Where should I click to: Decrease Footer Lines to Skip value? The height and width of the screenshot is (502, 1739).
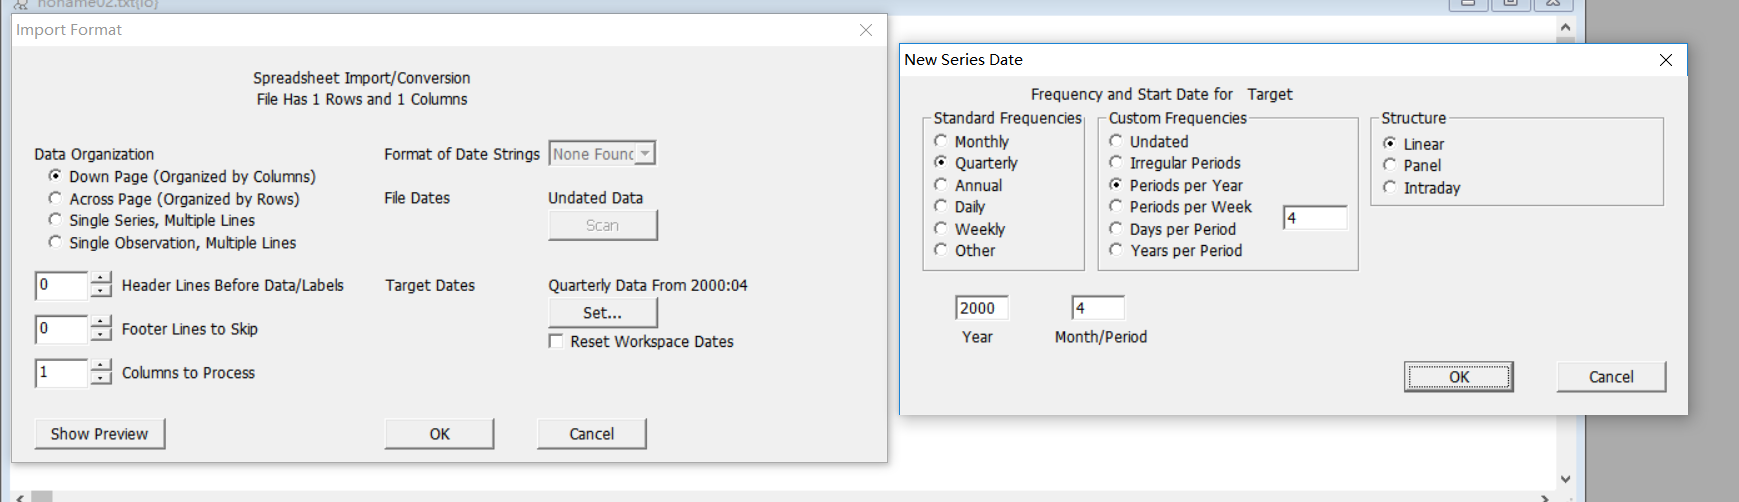pyautogui.click(x=101, y=335)
